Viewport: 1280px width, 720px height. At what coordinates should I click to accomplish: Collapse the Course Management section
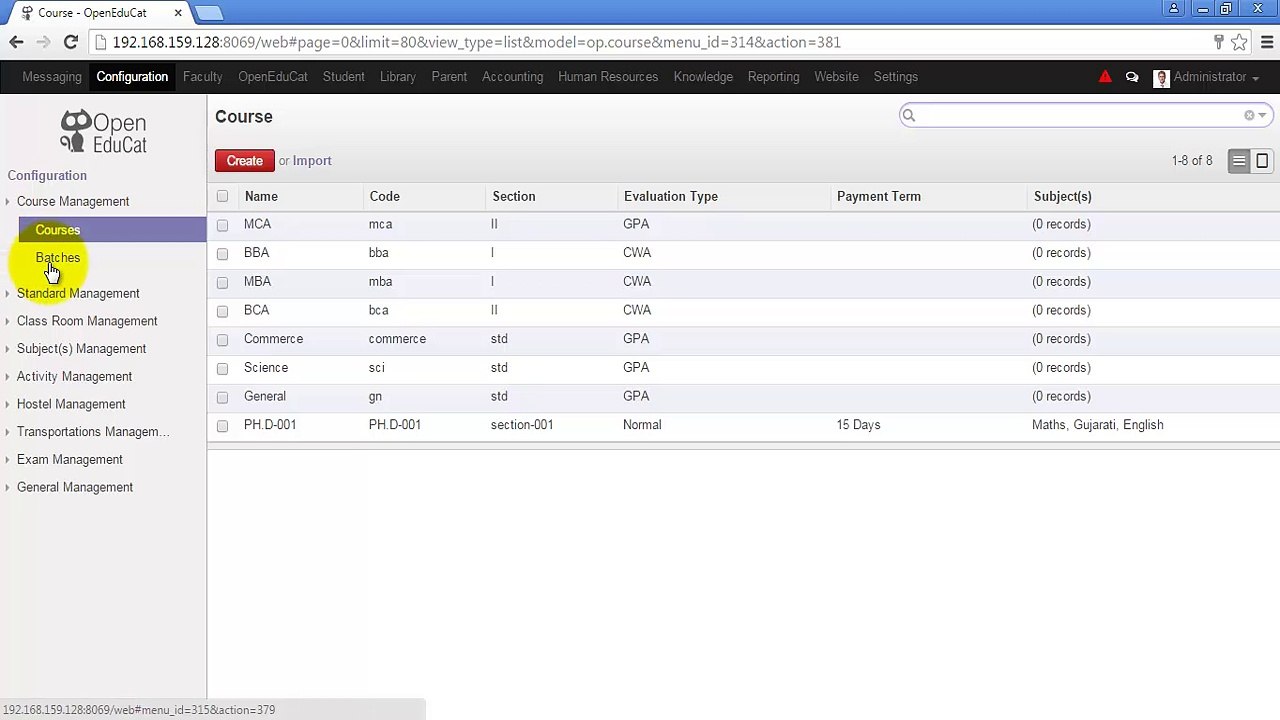(73, 201)
